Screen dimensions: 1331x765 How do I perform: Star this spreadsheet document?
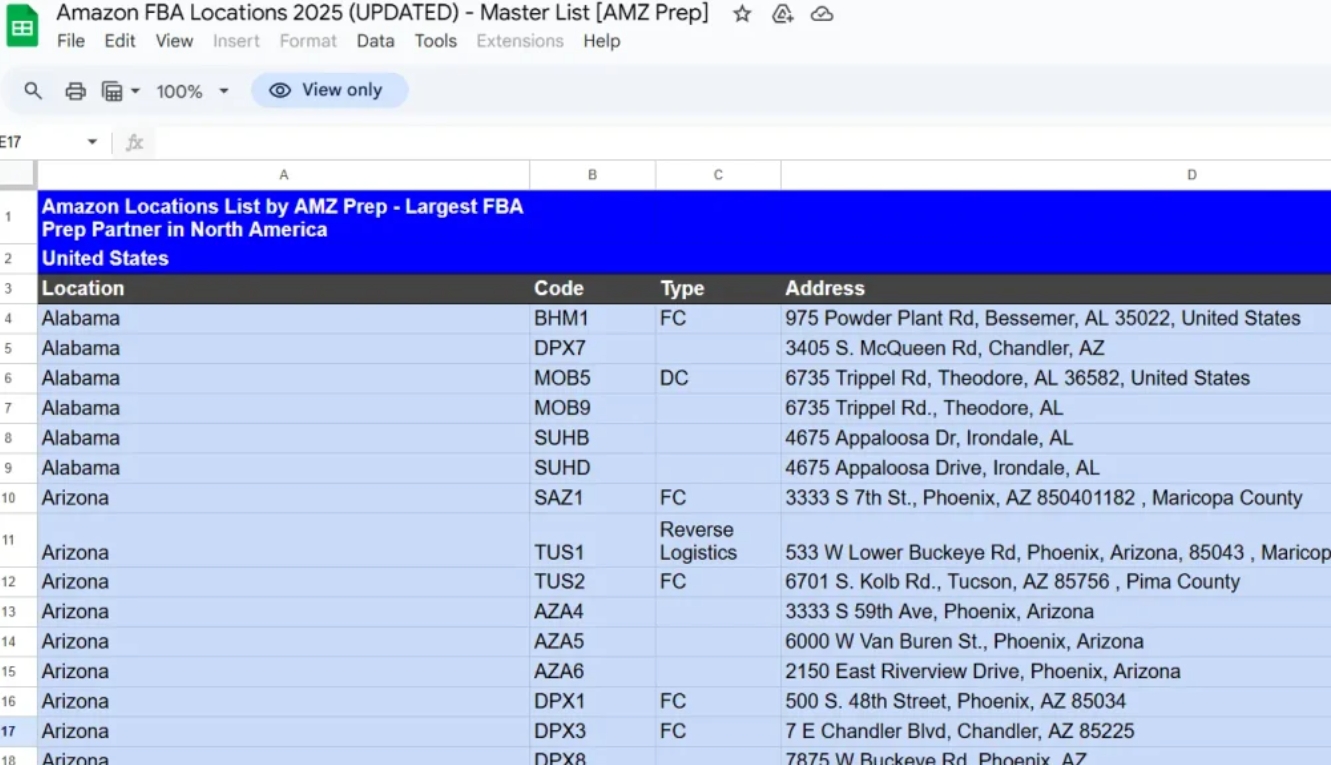[742, 14]
